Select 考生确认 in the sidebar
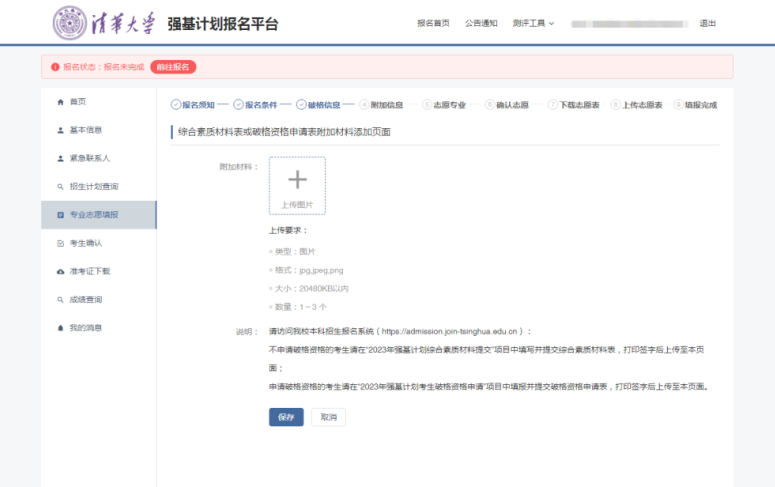 [99, 243]
